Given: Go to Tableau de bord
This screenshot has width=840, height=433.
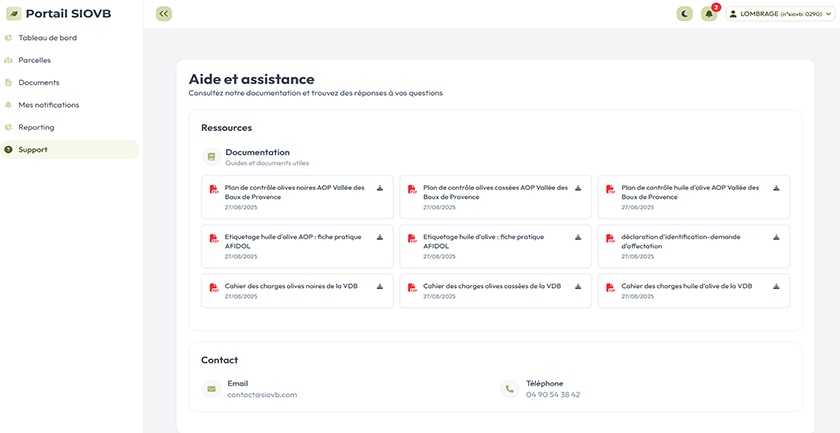Looking at the screenshot, I should (47, 38).
